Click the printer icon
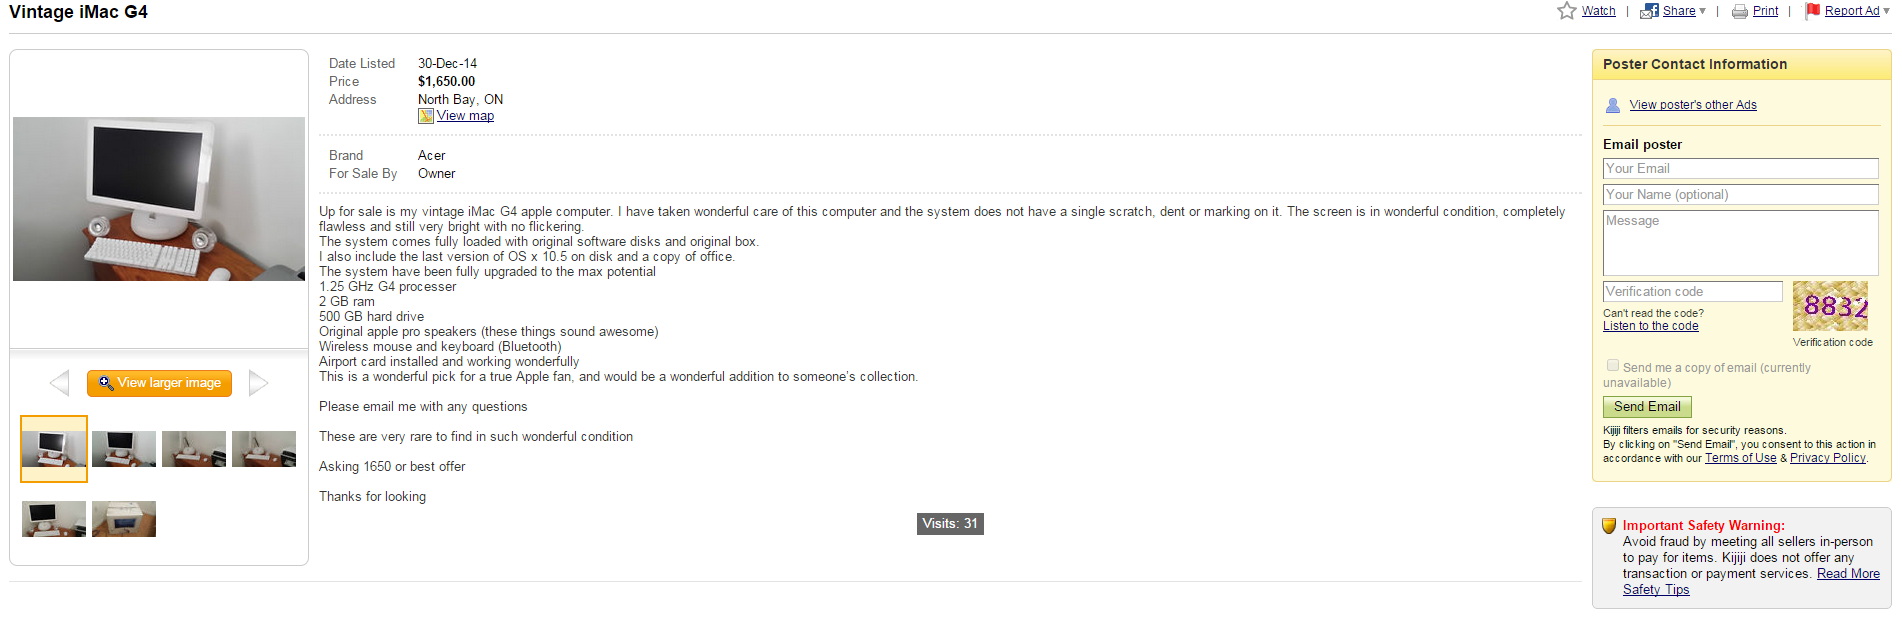Screen dimensions: 1902x629 (x=1740, y=12)
